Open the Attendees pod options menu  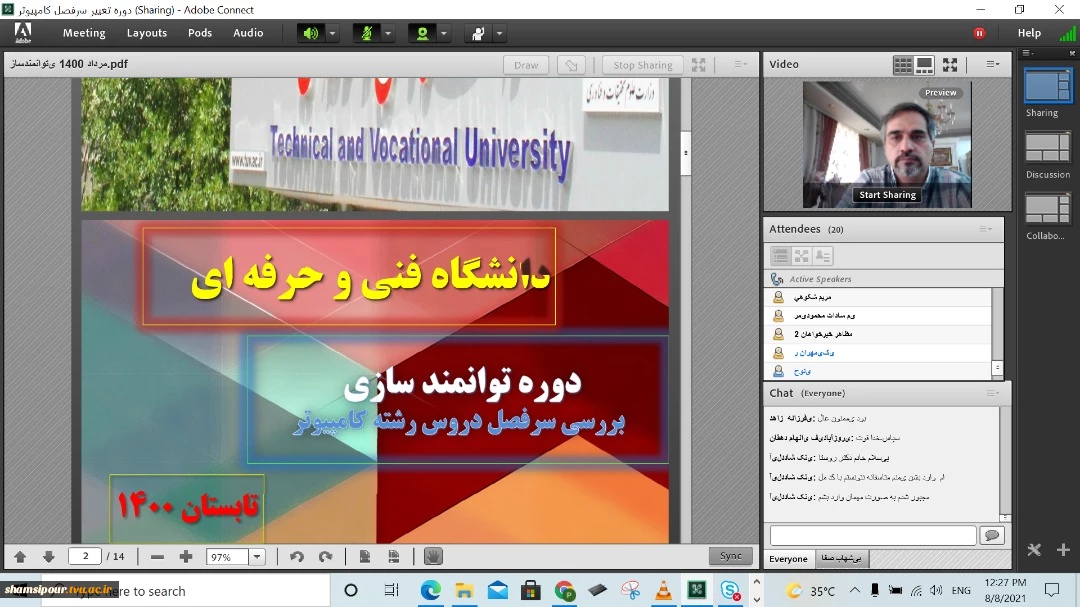tap(986, 229)
